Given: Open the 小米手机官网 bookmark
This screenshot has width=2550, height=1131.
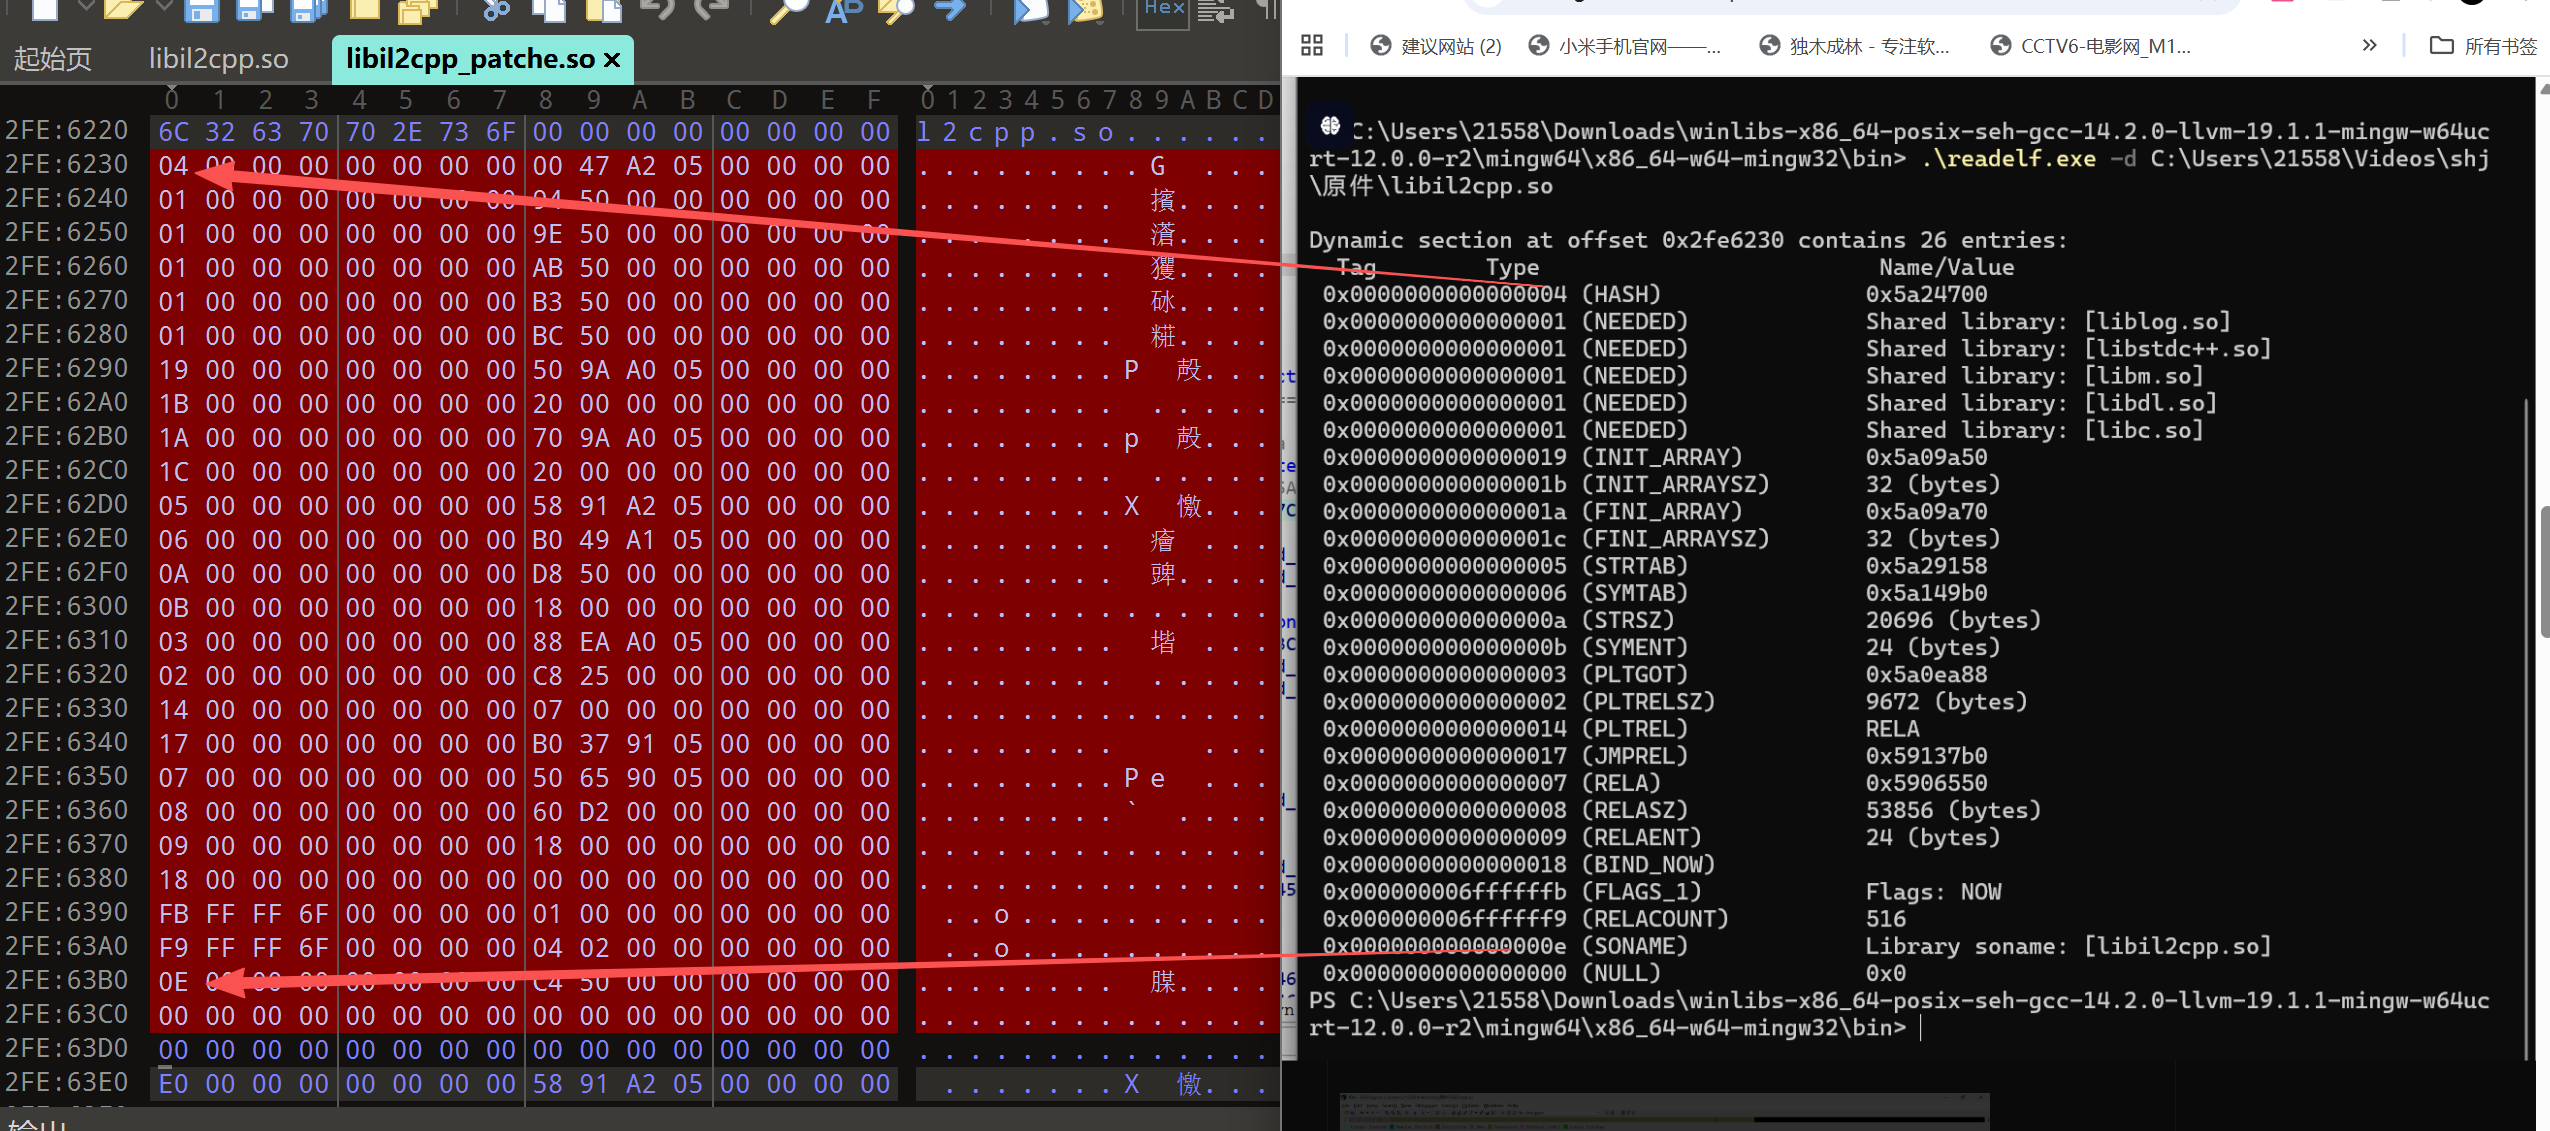Looking at the screenshot, I should (x=1625, y=46).
